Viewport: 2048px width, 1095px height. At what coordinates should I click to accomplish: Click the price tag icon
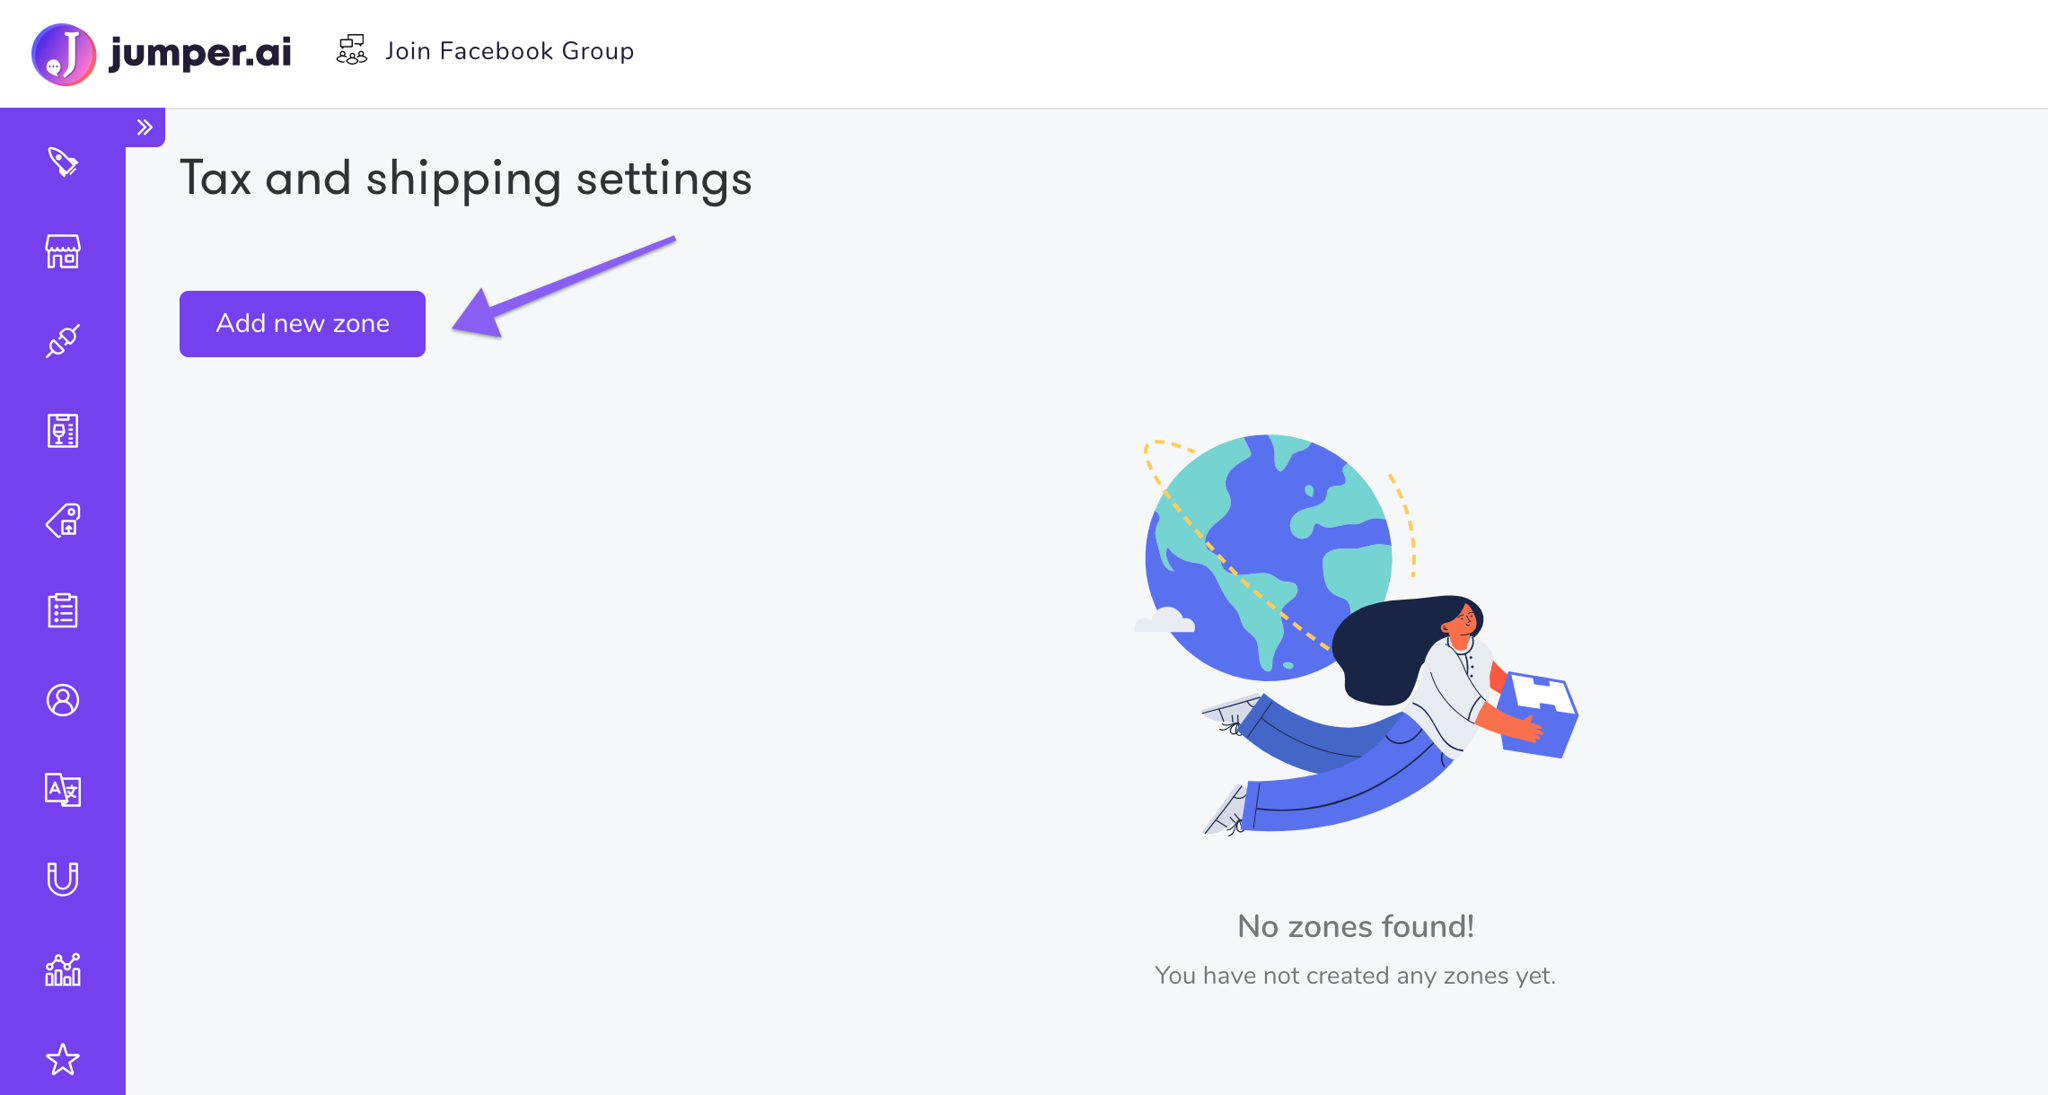[x=62, y=520]
